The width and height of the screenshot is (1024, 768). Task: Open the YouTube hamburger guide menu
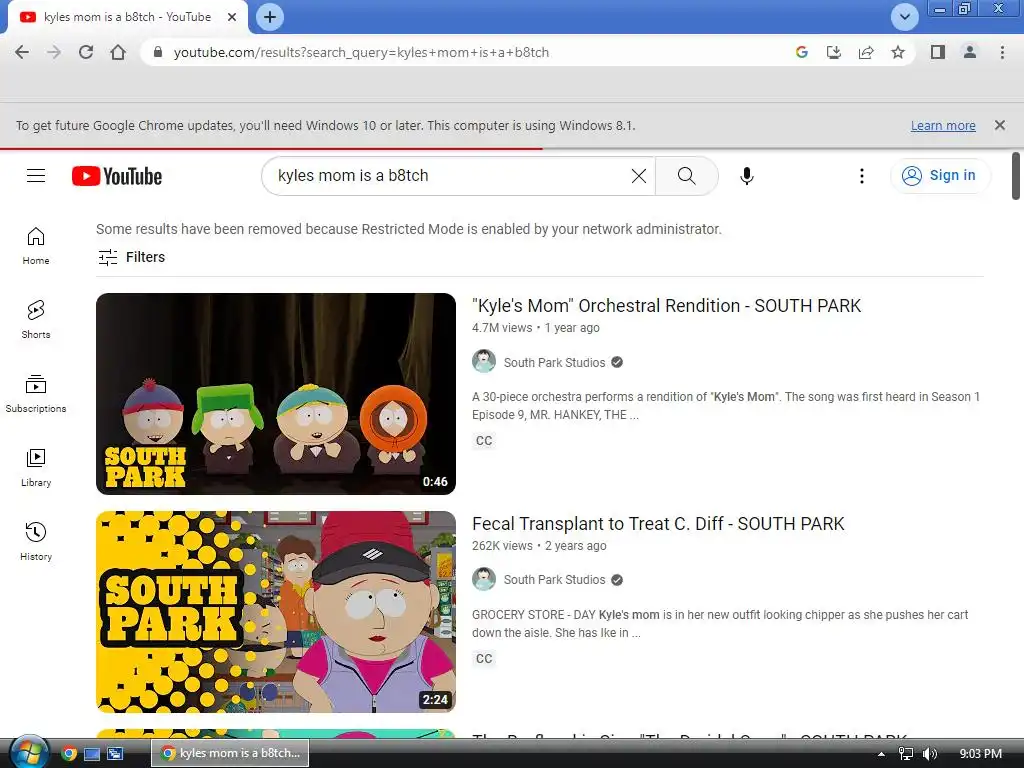click(36, 176)
